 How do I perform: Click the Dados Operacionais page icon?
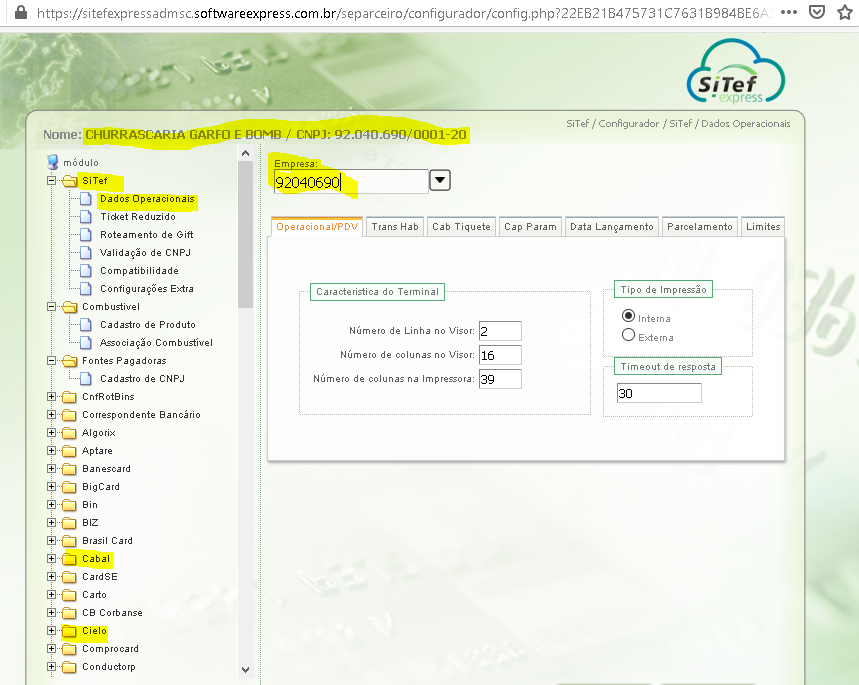pos(86,198)
